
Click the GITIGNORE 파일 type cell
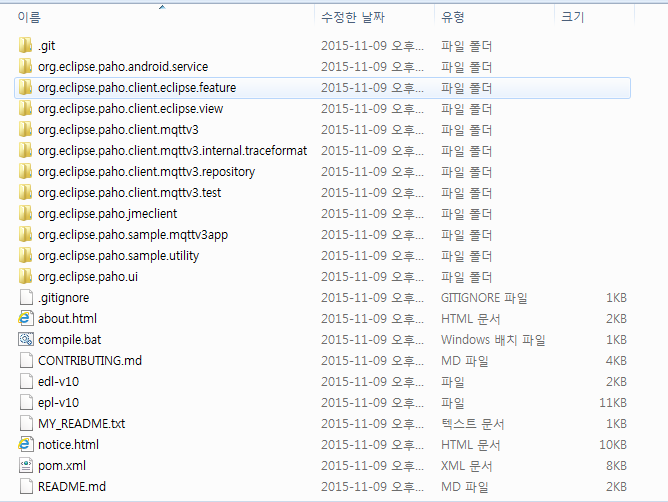click(x=484, y=297)
